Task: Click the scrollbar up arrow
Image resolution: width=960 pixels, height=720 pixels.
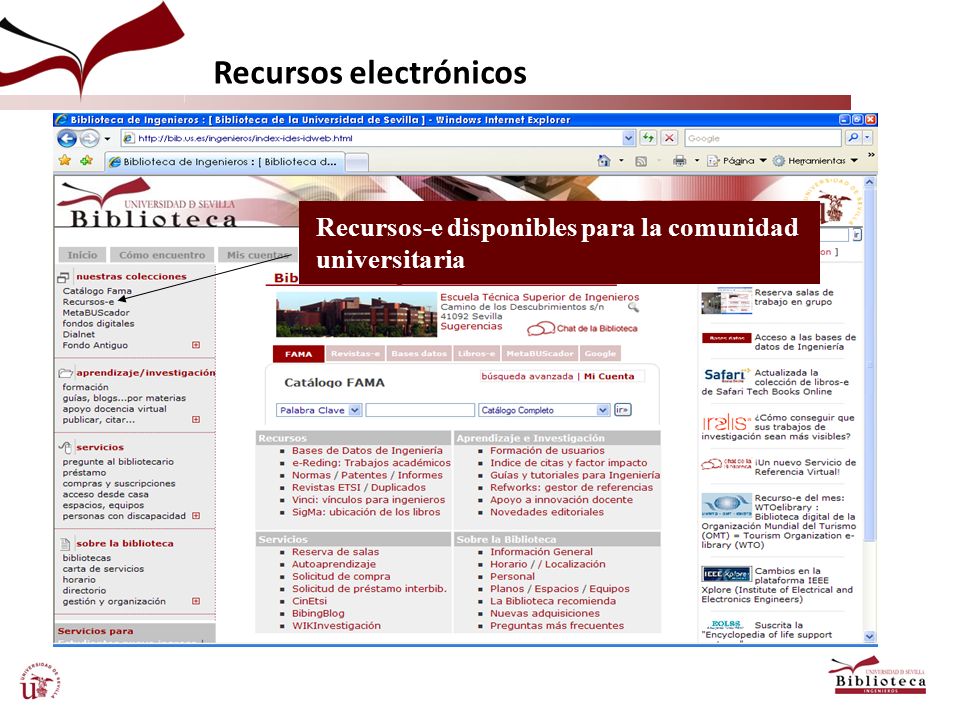Action: tap(869, 182)
